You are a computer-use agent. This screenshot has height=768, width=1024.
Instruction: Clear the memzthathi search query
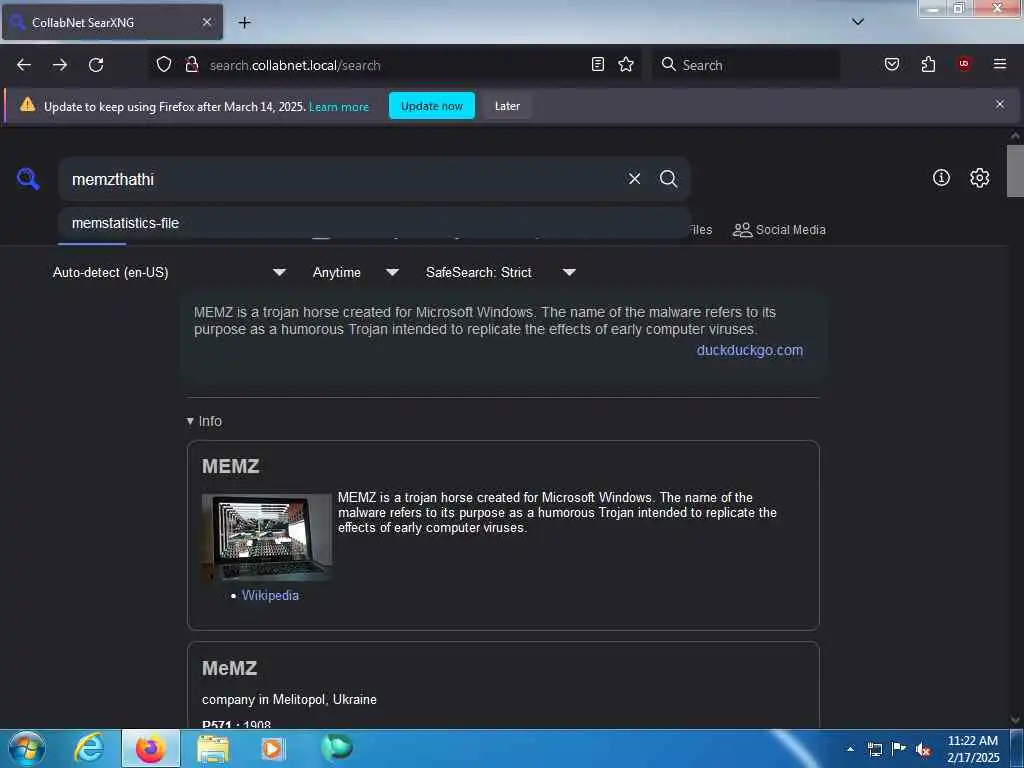pos(634,179)
